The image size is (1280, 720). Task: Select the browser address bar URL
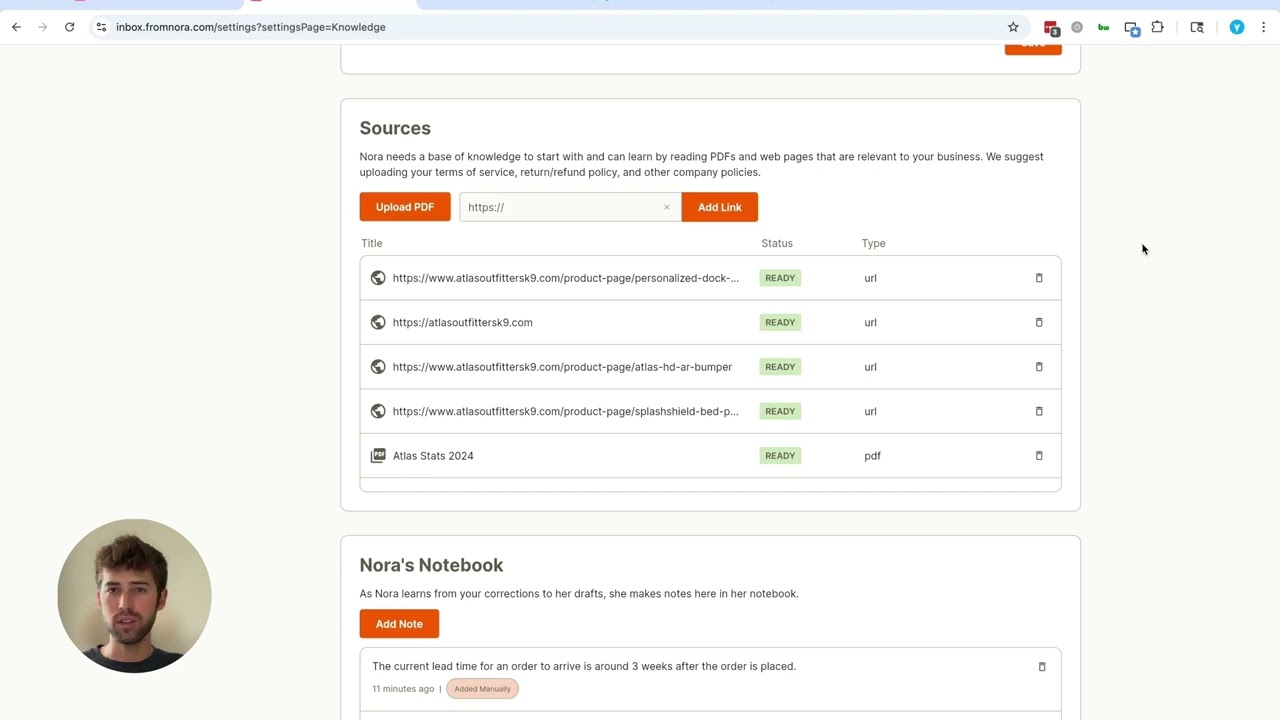(x=250, y=27)
